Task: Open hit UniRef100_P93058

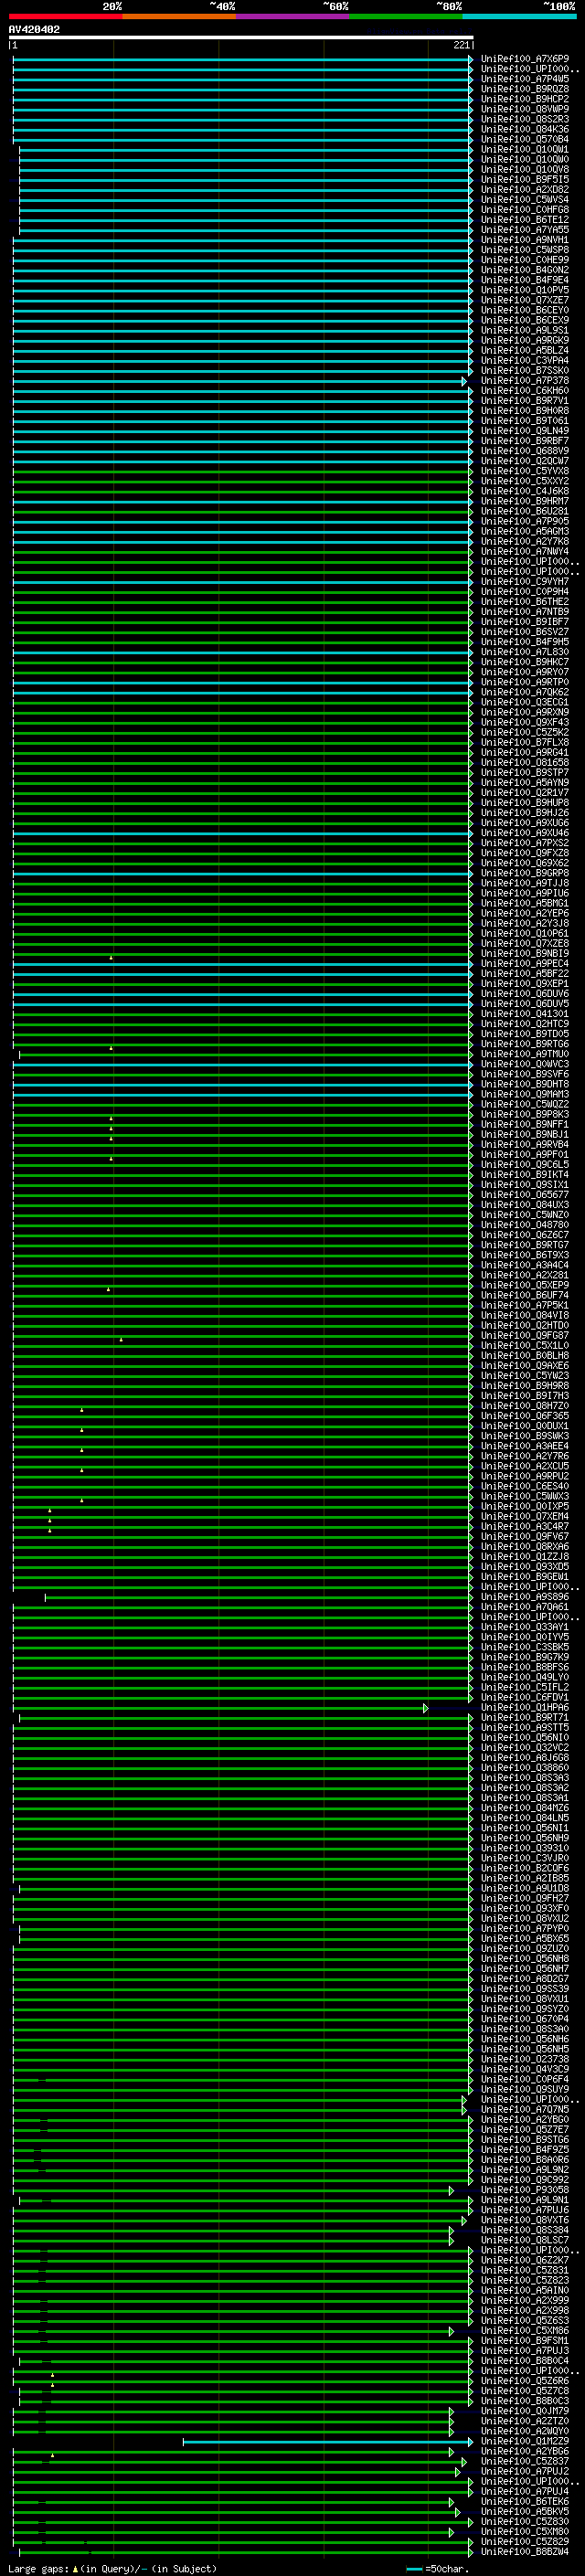Action: tap(524, 2189)
